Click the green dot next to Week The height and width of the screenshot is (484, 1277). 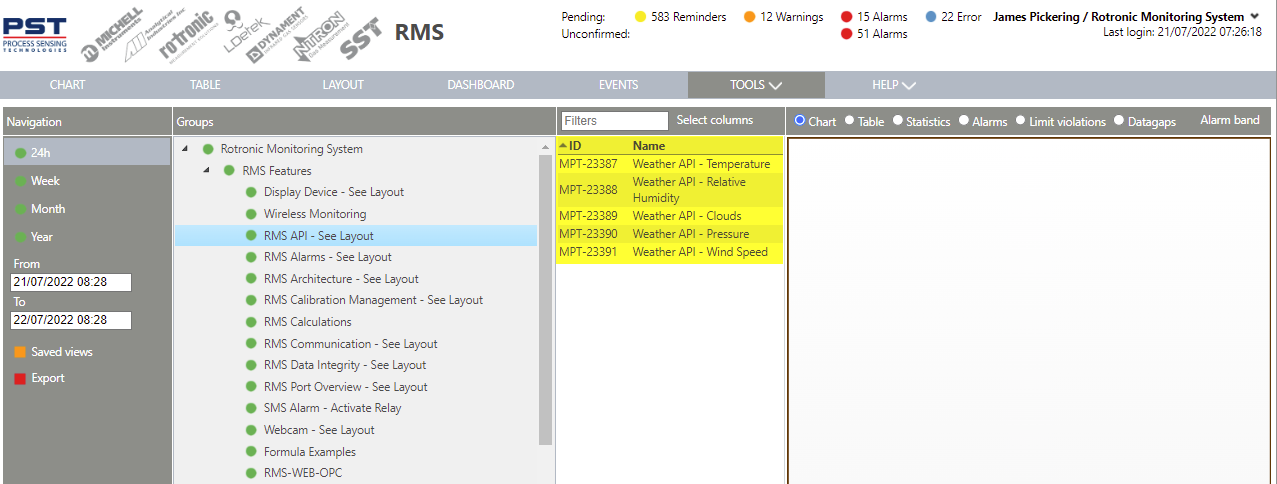[x=20, y=181]
